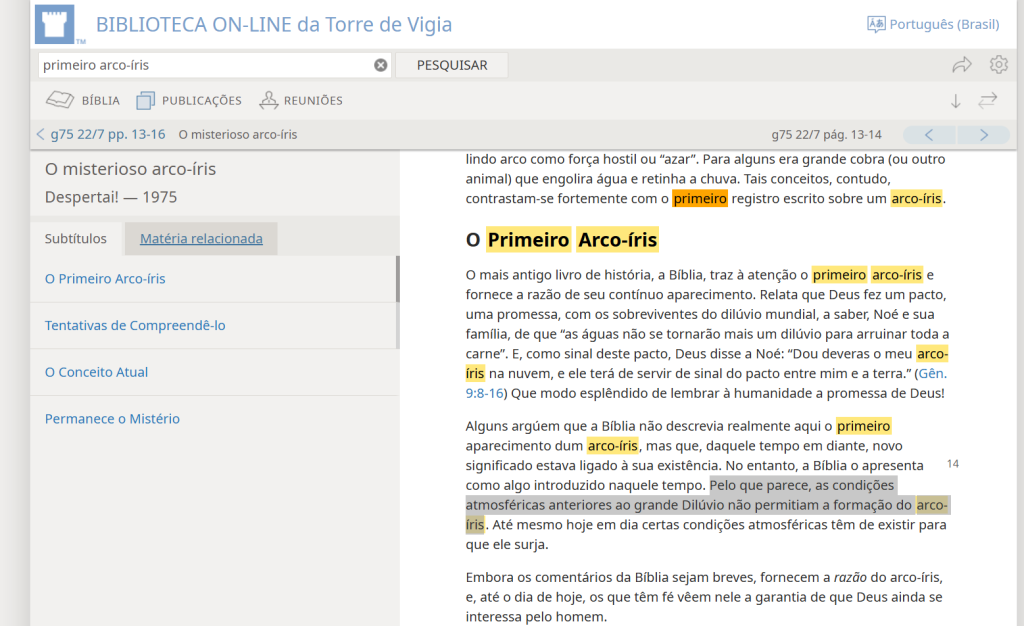1024x626 pixels.
Task: Click the Watchtower logo icon
Action: click(x=61, y=24)
